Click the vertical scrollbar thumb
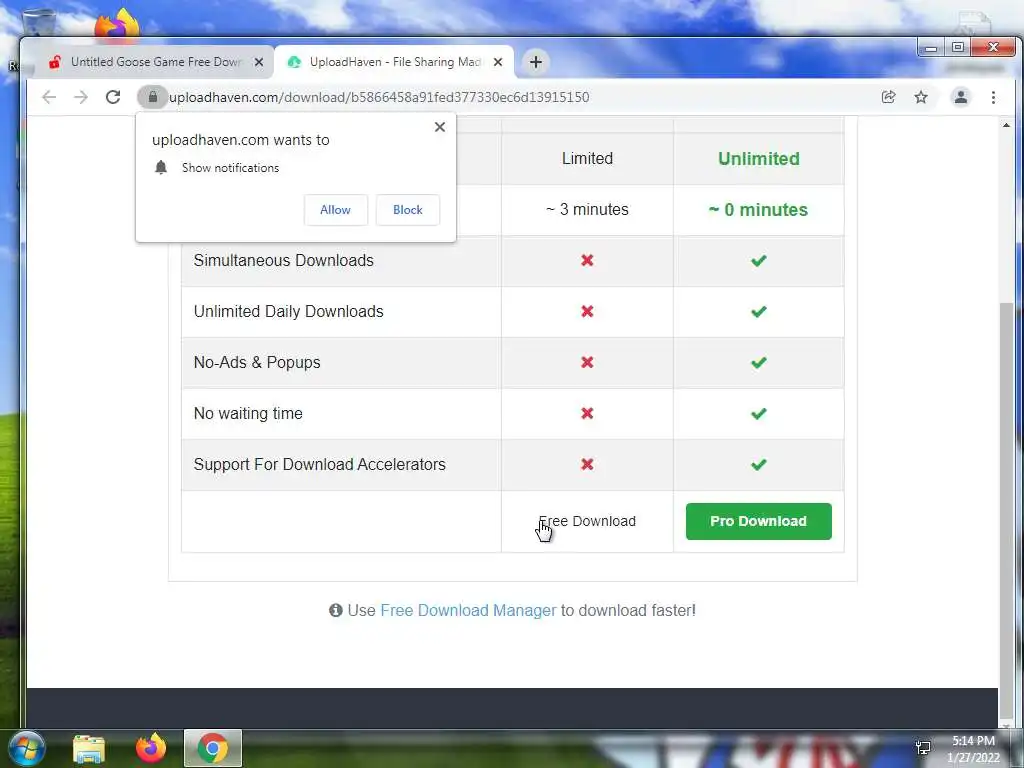Screen dimensions: 1024x768 (1006, 509)
